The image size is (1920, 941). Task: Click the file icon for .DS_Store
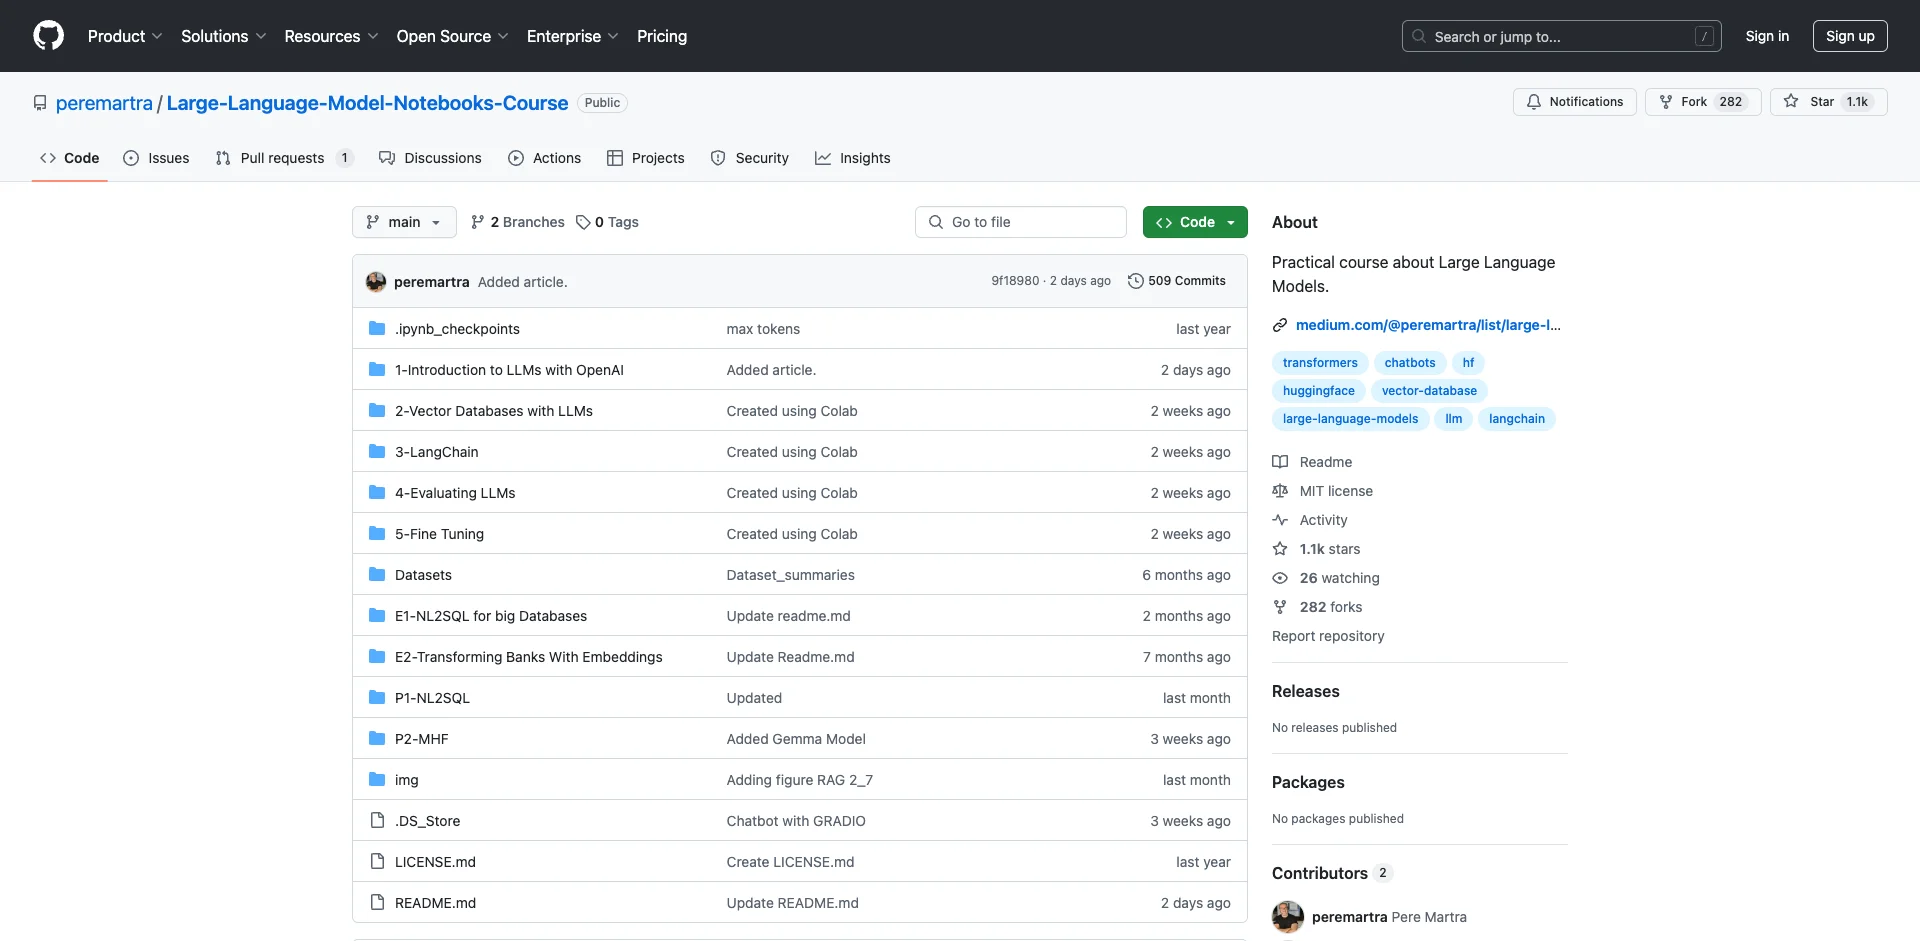coord(377,821)
